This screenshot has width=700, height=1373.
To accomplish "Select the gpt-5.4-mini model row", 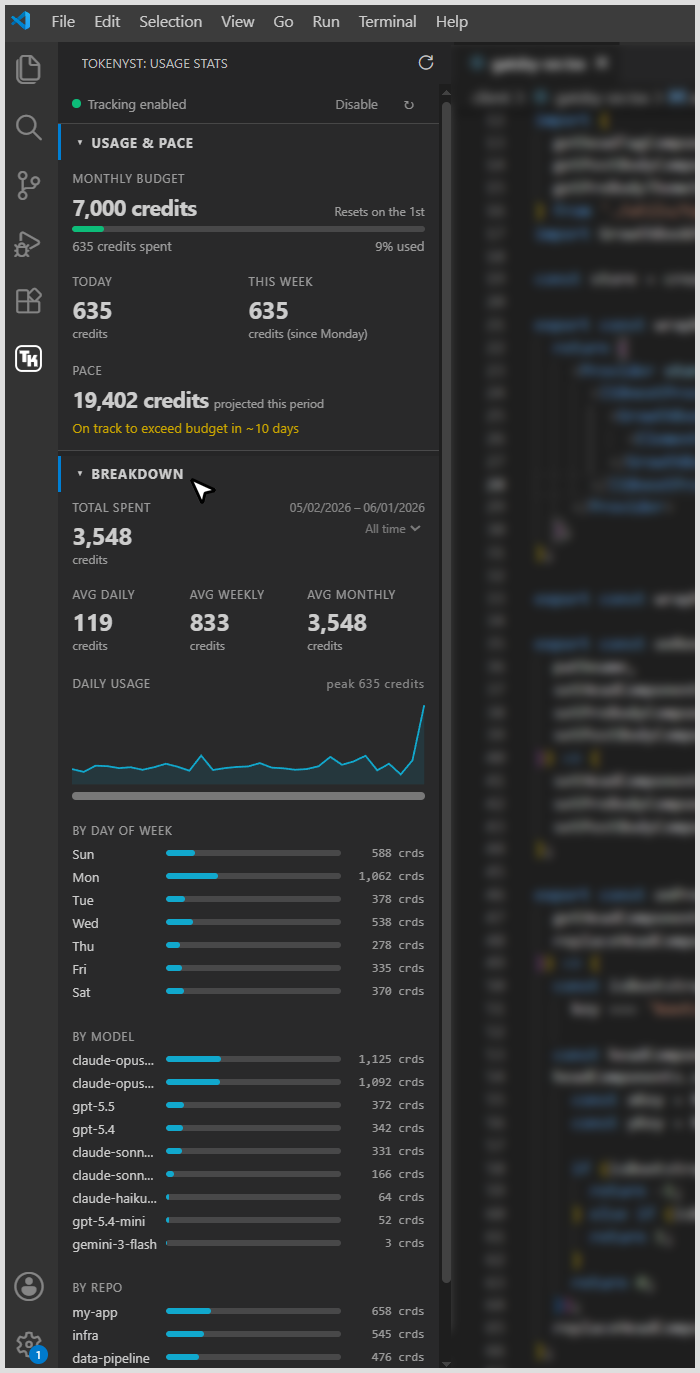I will tap(248, 1220).
